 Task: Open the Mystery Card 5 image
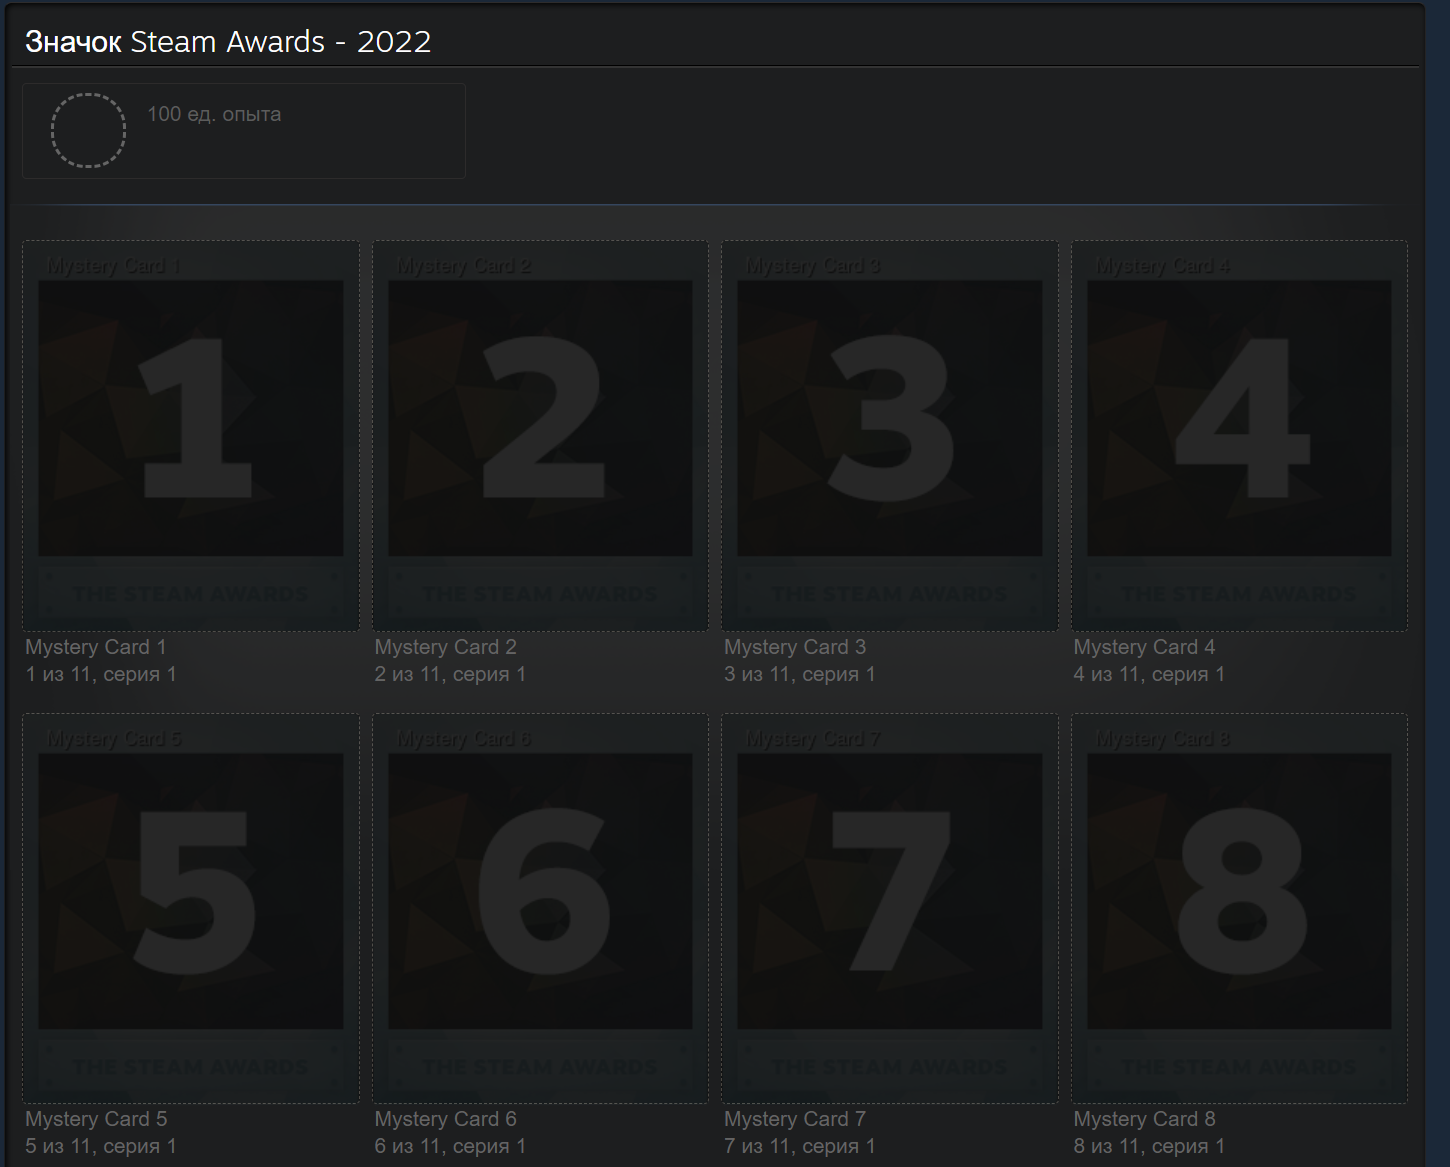pos(191,908)
